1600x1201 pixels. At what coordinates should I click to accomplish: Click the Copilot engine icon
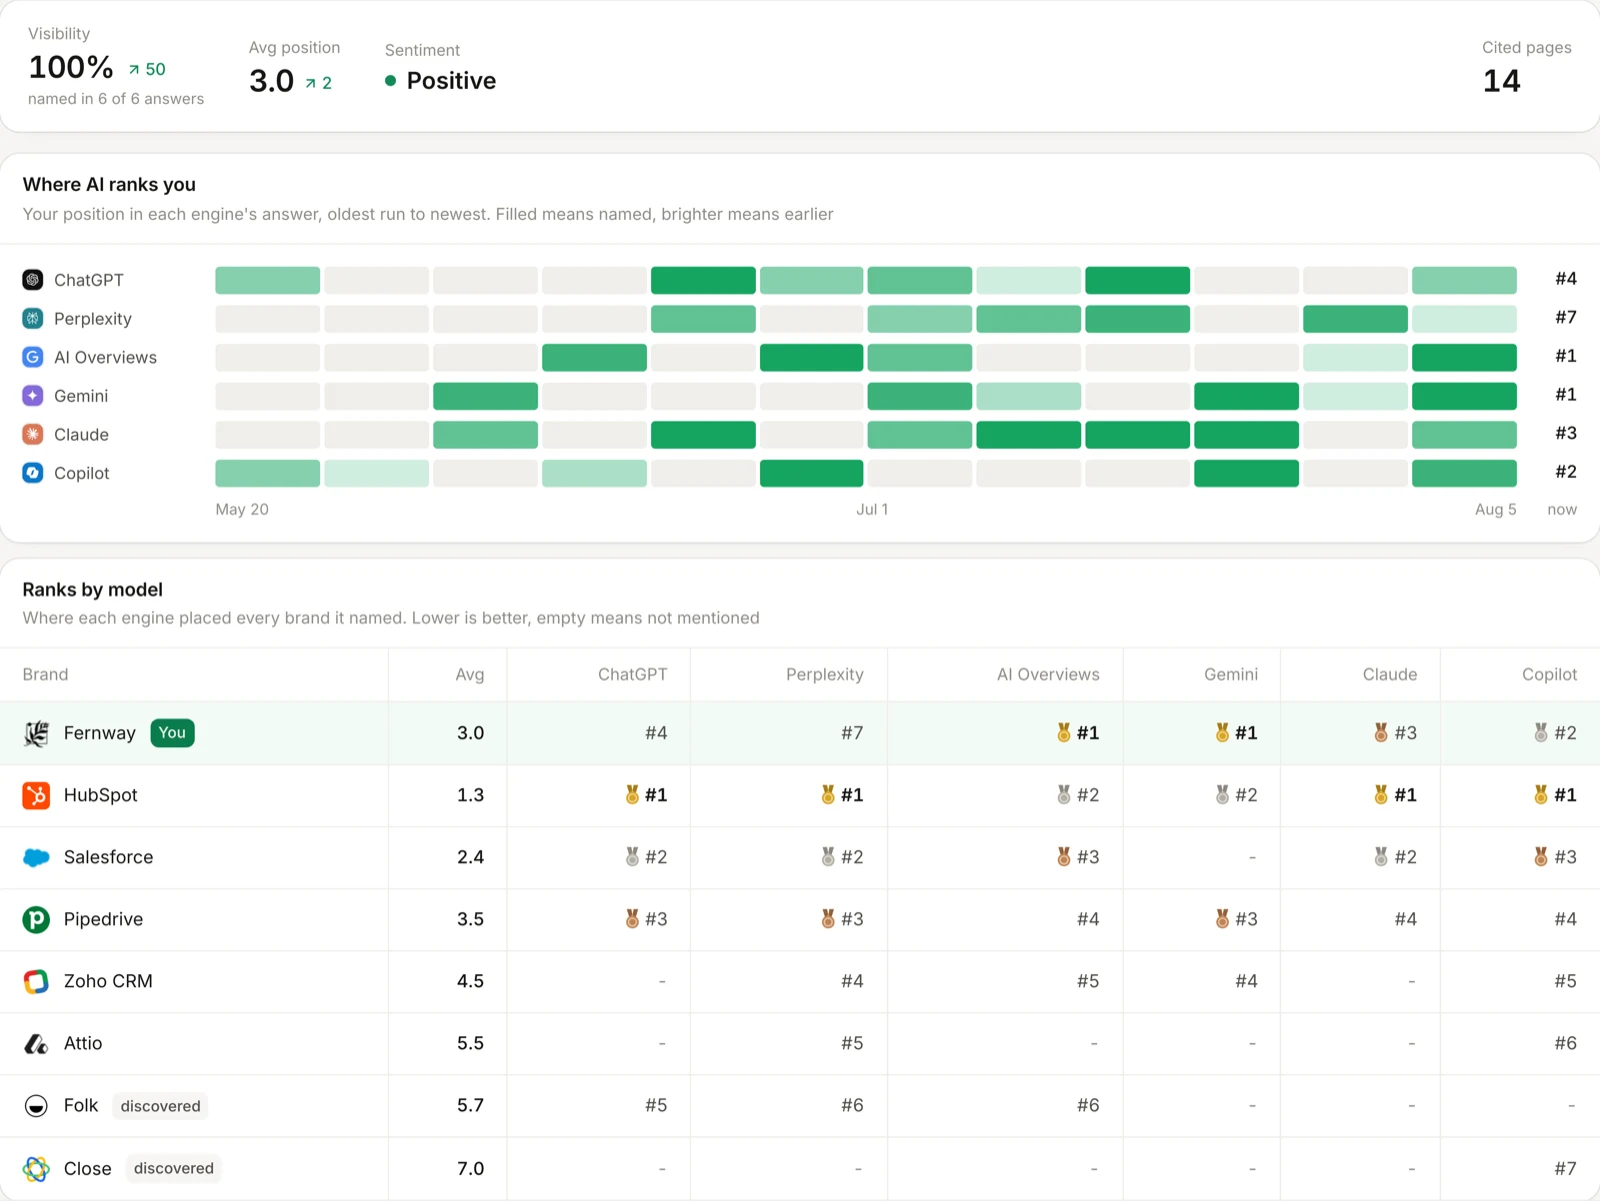click(33, 473)
